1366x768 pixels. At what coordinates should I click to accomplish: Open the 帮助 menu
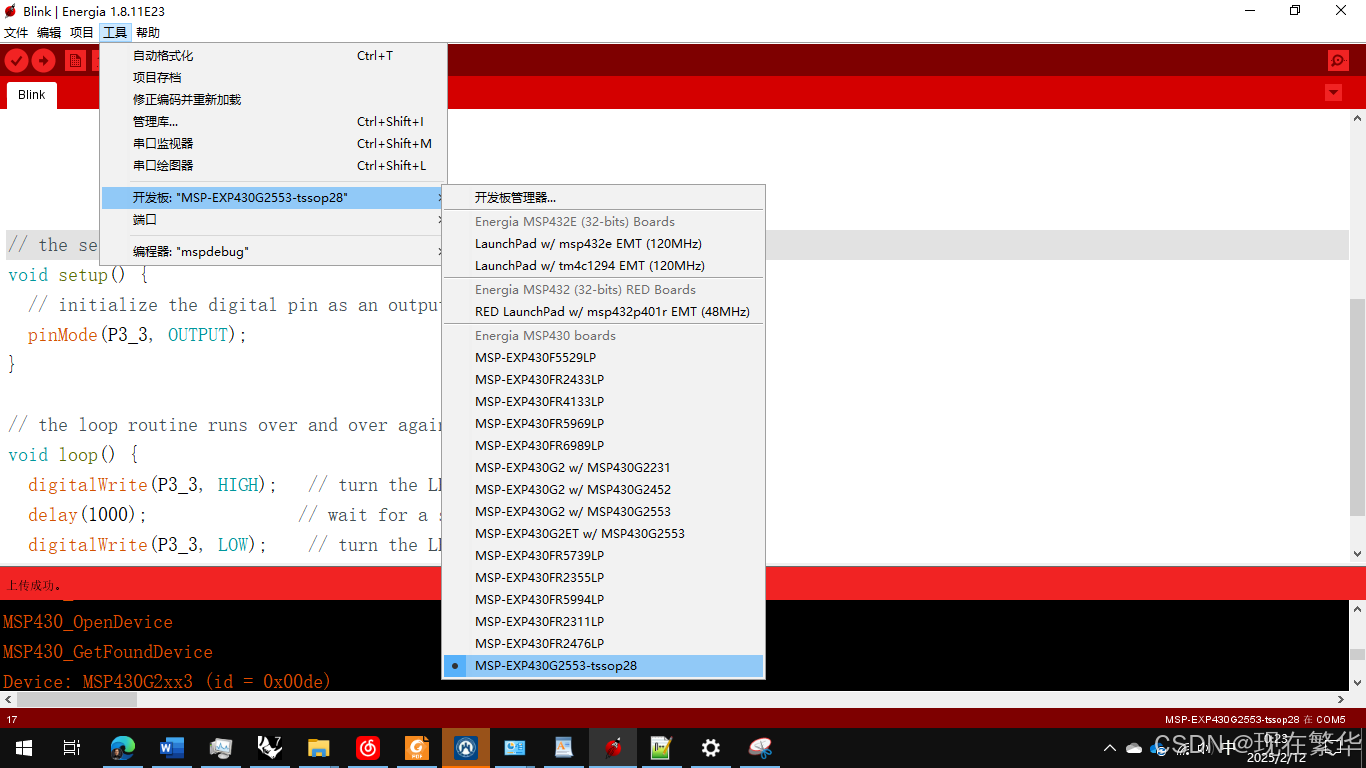click(148, 33)
